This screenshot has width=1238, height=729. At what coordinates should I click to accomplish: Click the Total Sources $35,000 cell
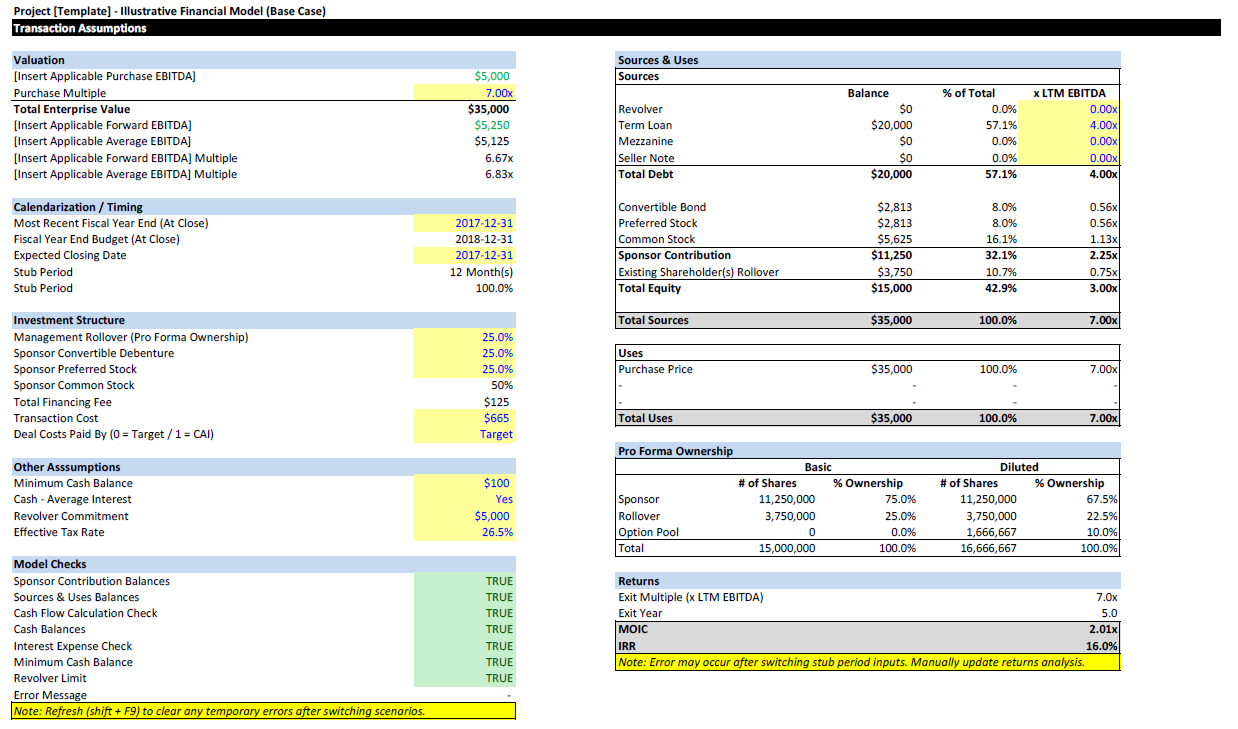coord(891,321)
